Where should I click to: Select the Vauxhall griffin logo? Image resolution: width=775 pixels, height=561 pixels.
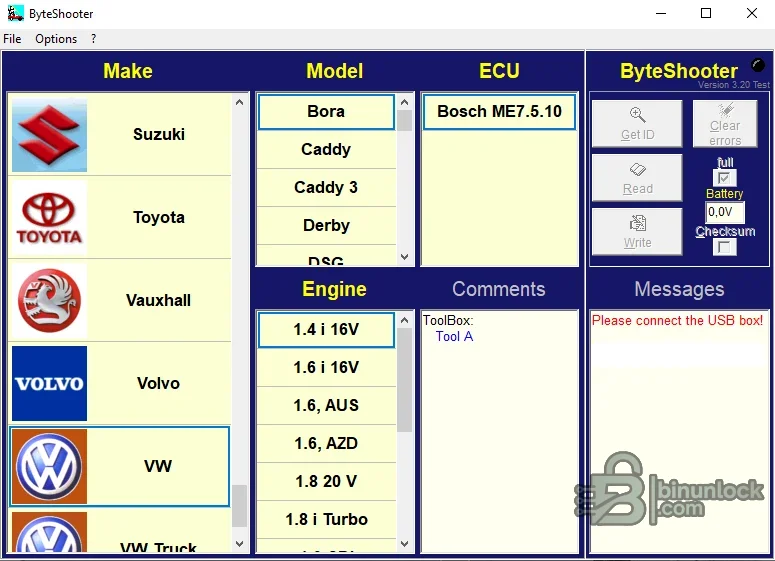click(x=49, y=301)
